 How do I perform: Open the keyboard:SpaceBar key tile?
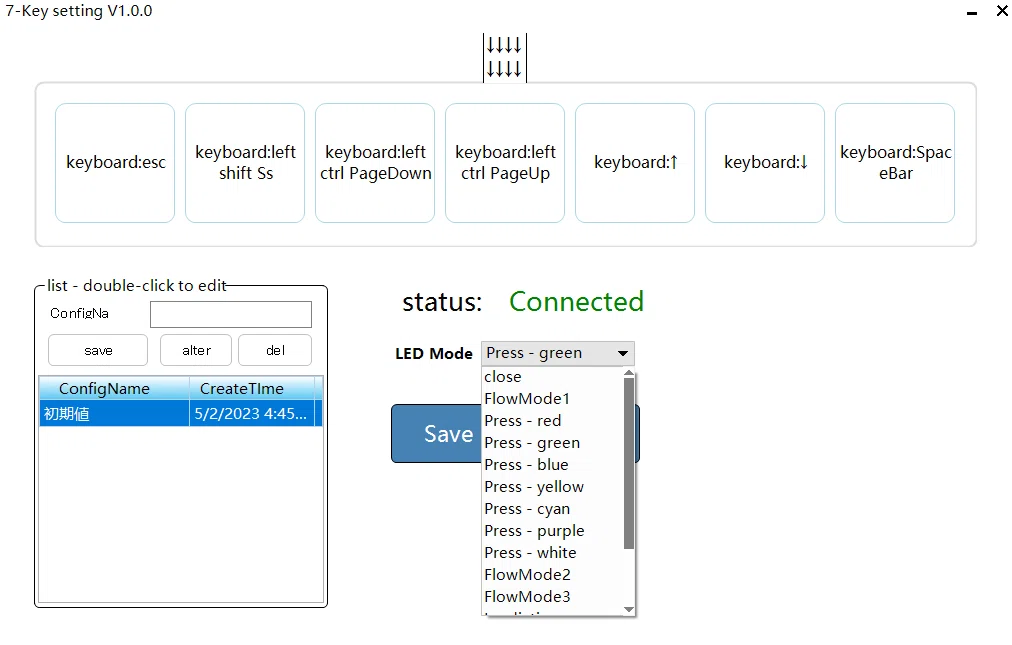point(895,163)
